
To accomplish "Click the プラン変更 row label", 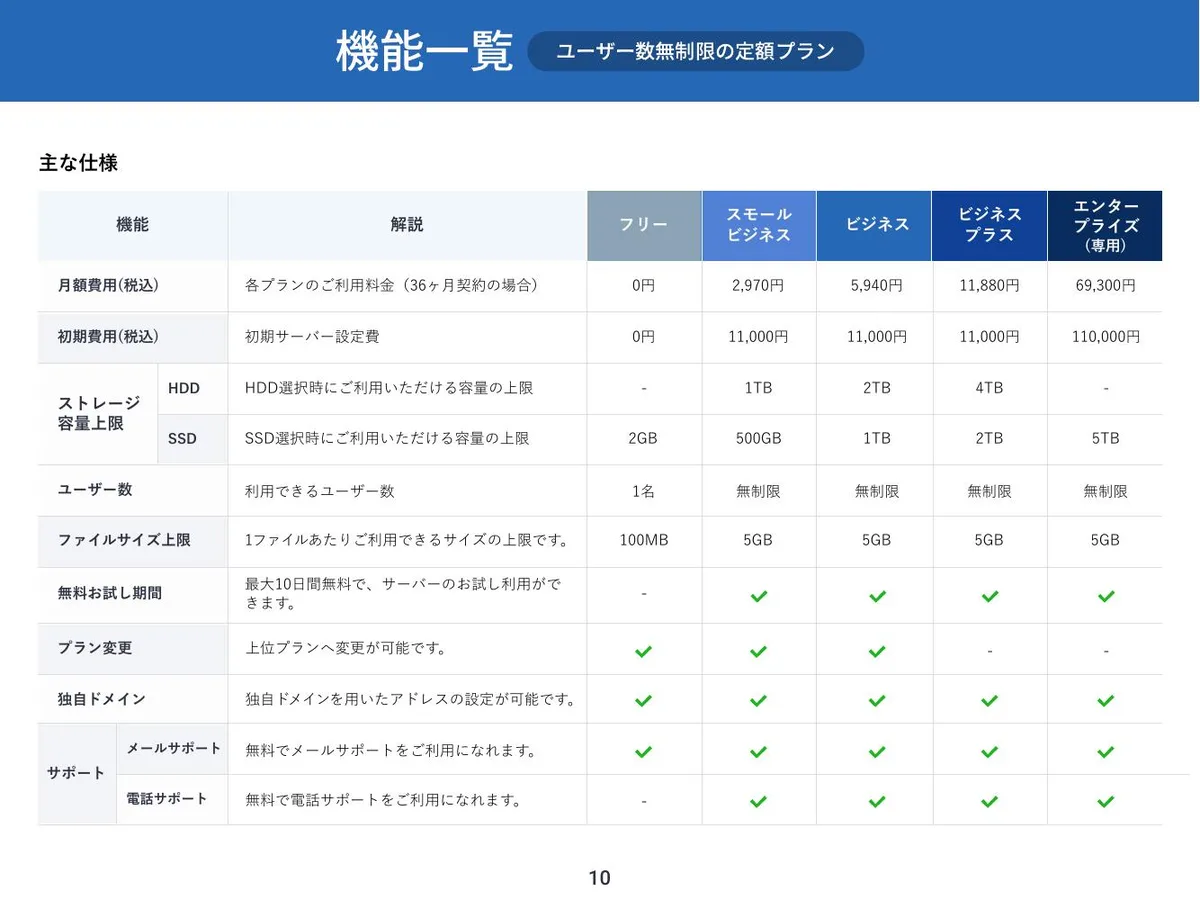I will (95, 648).
